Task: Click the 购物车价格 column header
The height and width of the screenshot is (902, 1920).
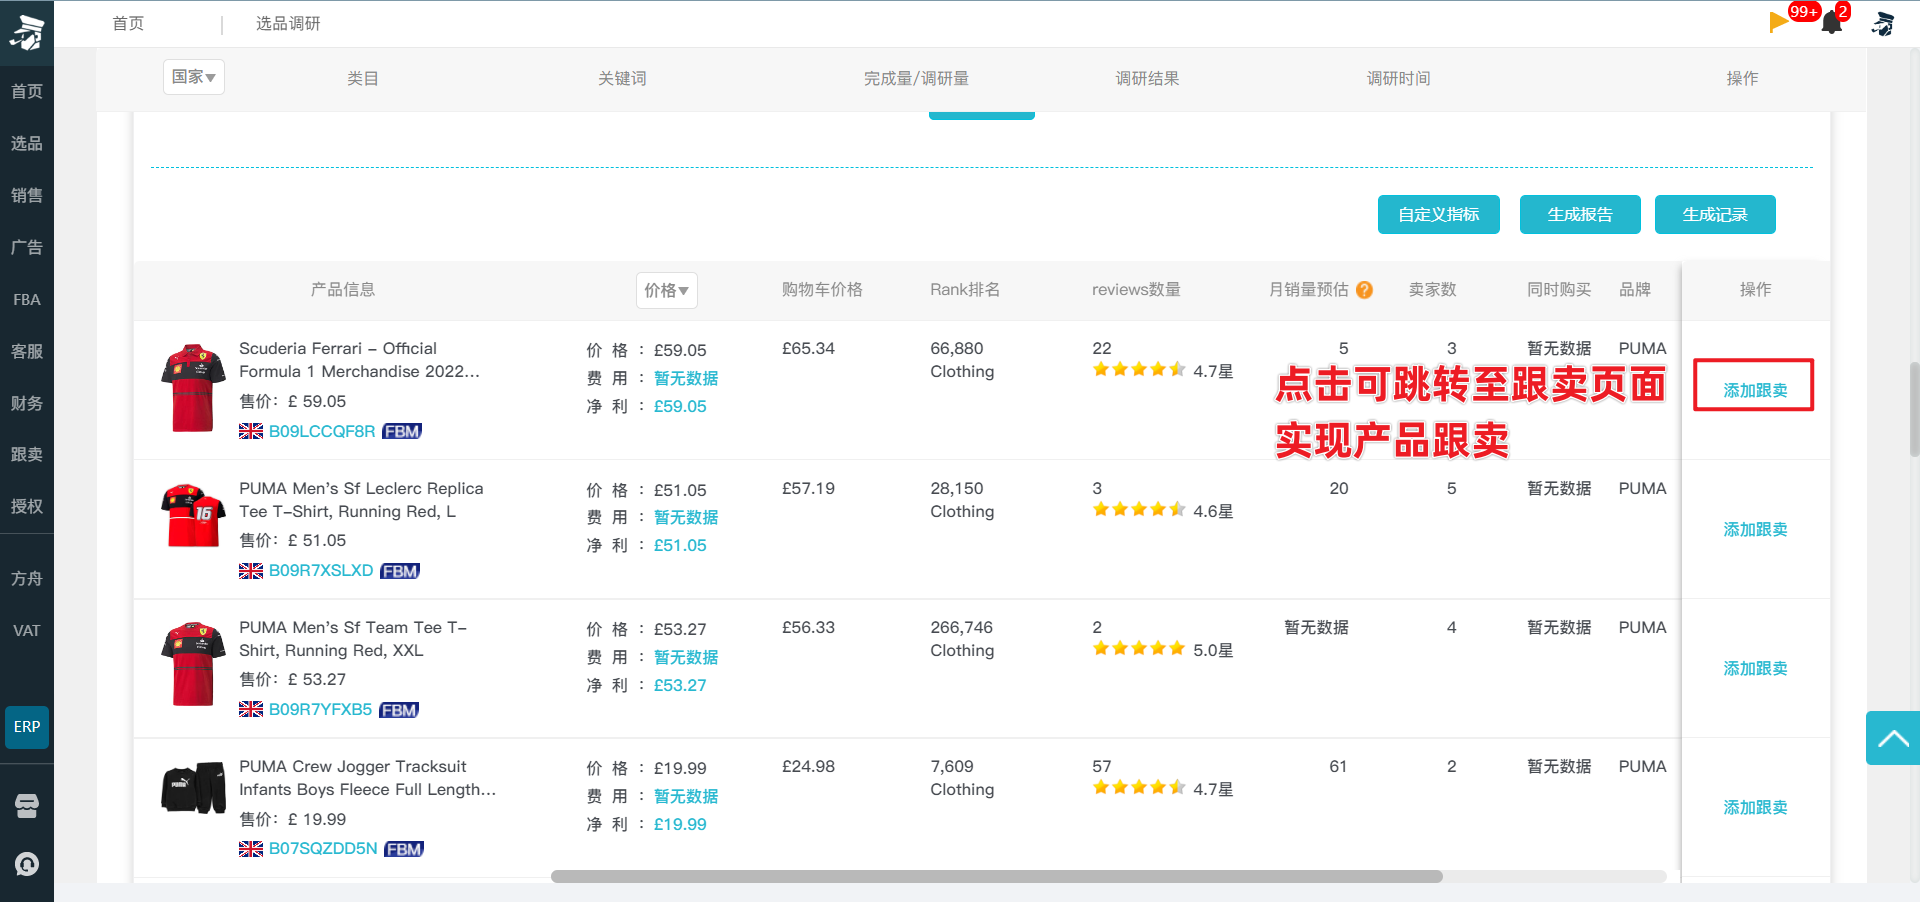Action: point(822,290)
